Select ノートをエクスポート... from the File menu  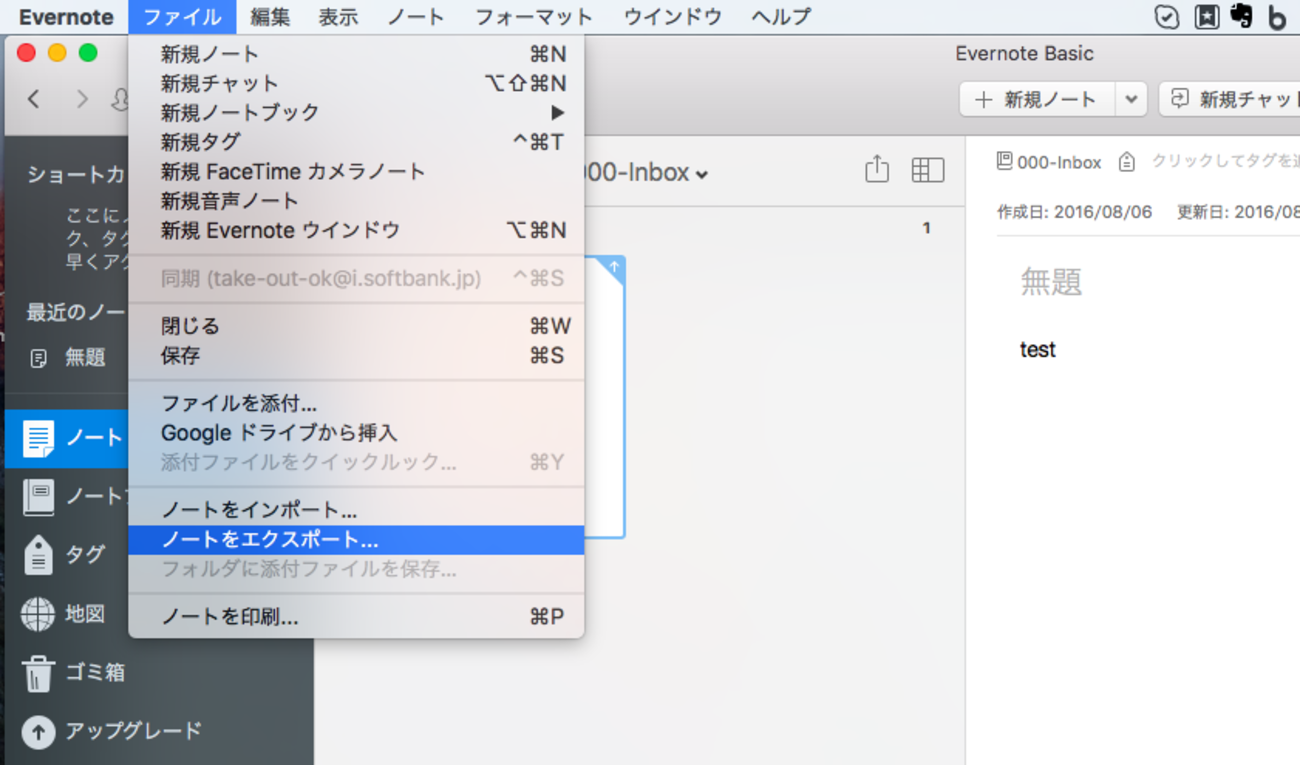[356, 540]
